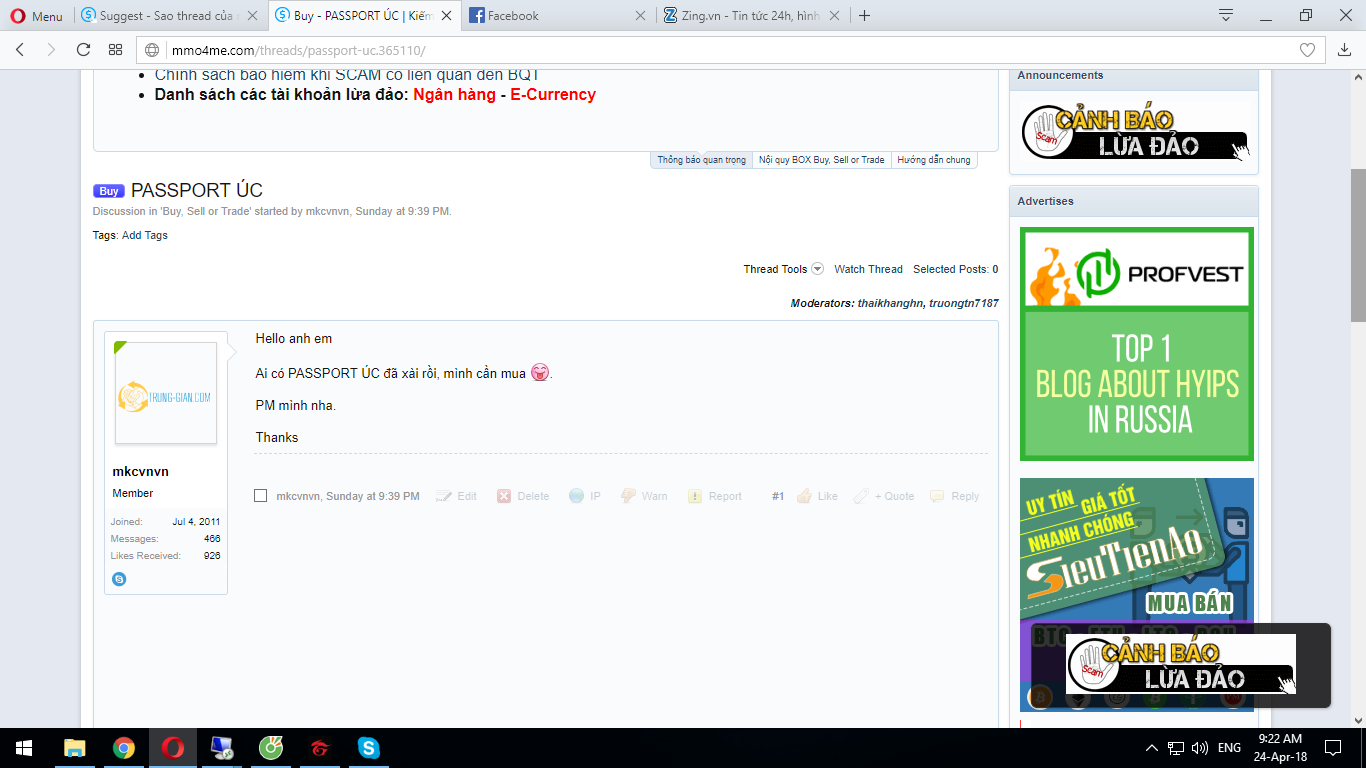This screenshot has height=768, width=1366.
Task: Open Ngân hàng scam accounts link
Action: [454, 95]
